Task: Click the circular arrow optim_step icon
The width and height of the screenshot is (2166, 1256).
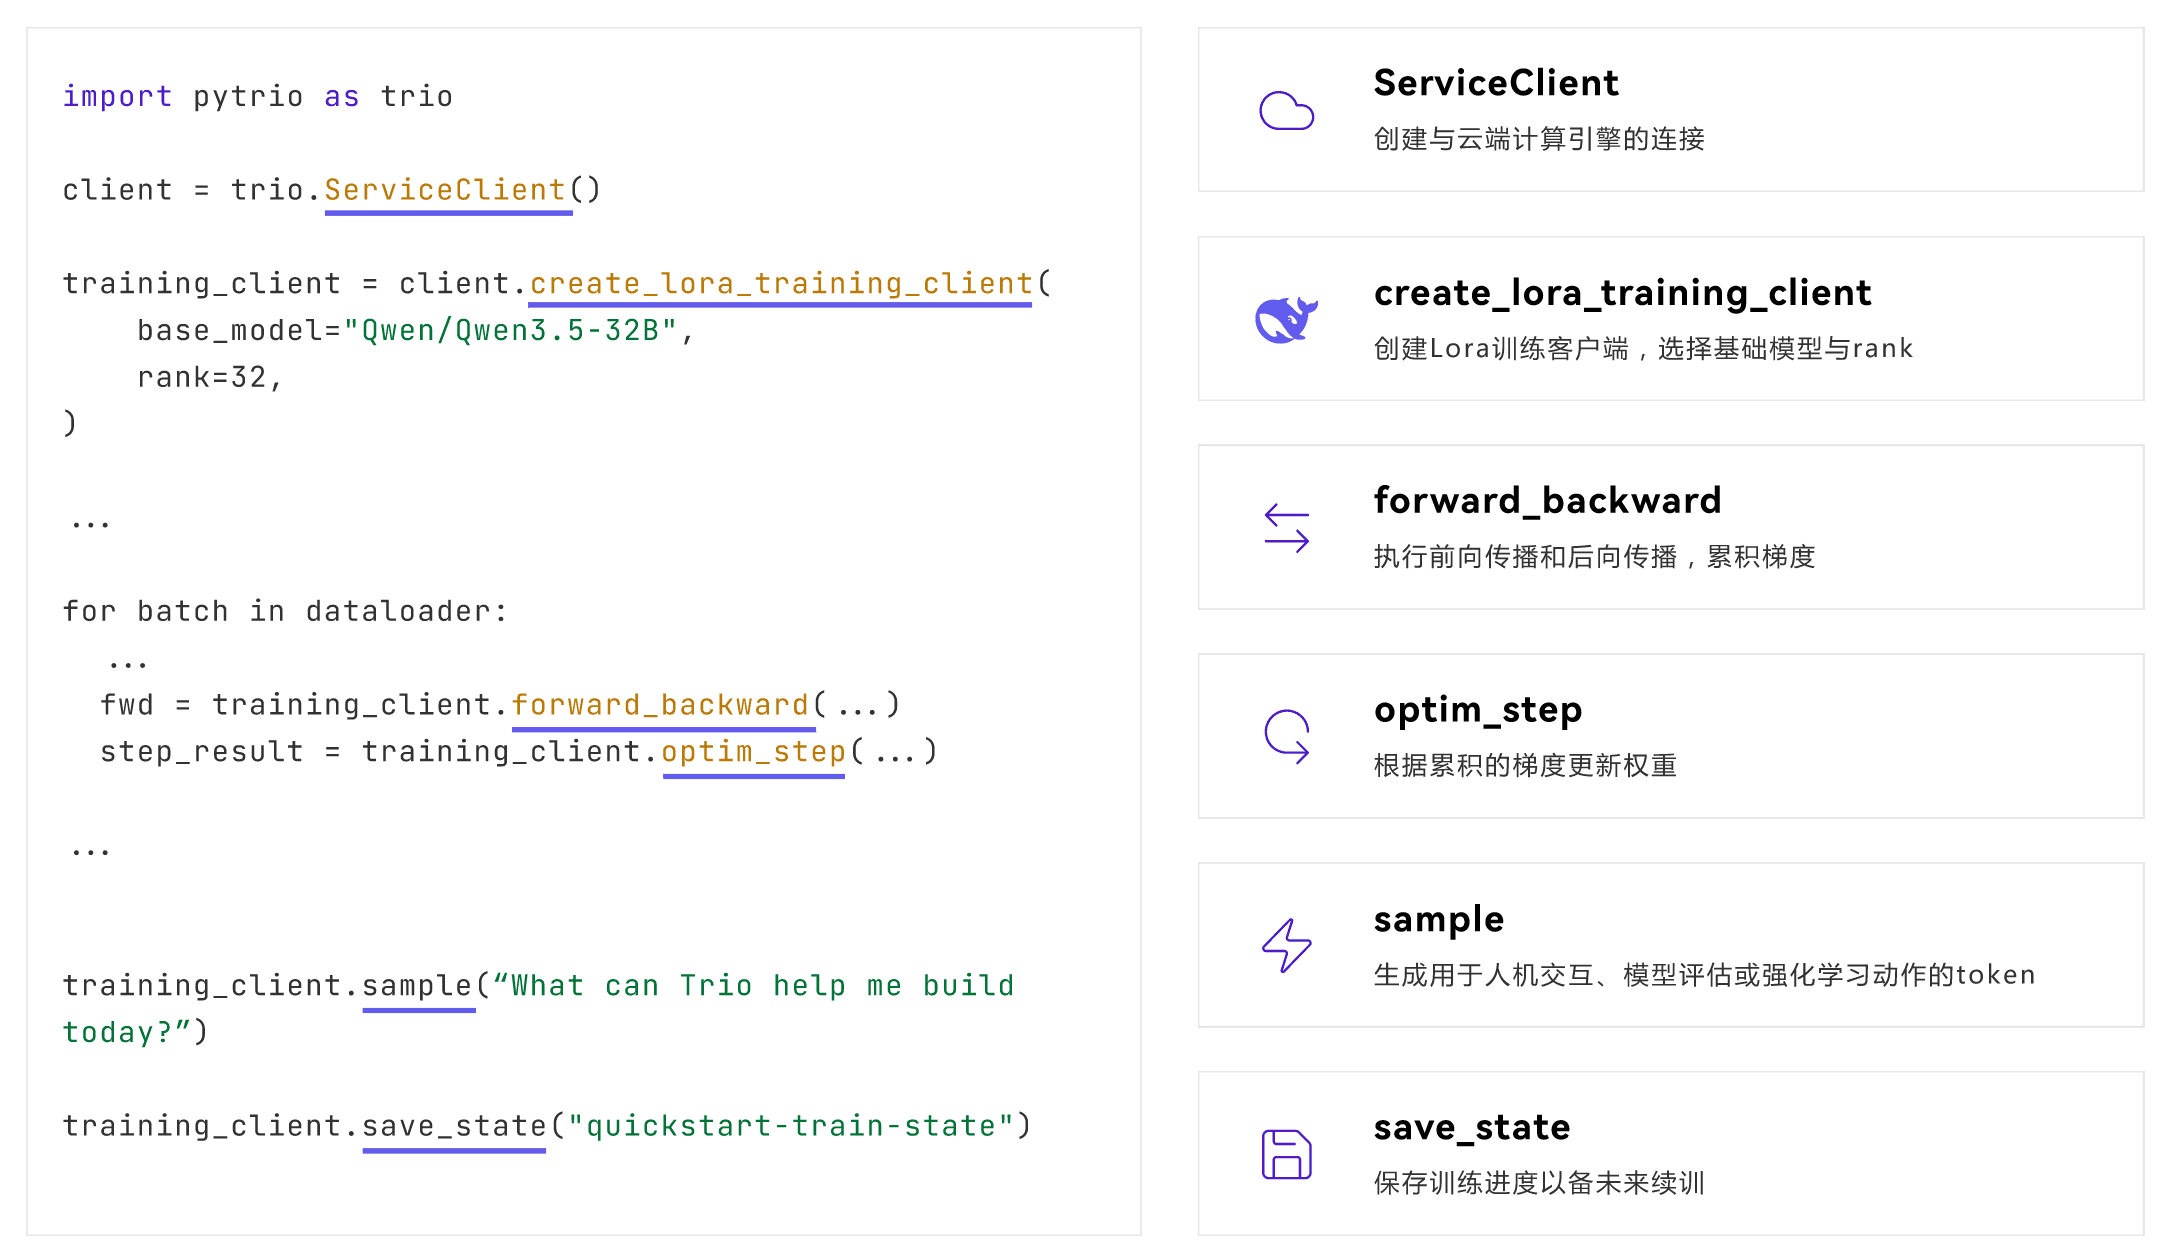Action: (x=1286, y=737)
